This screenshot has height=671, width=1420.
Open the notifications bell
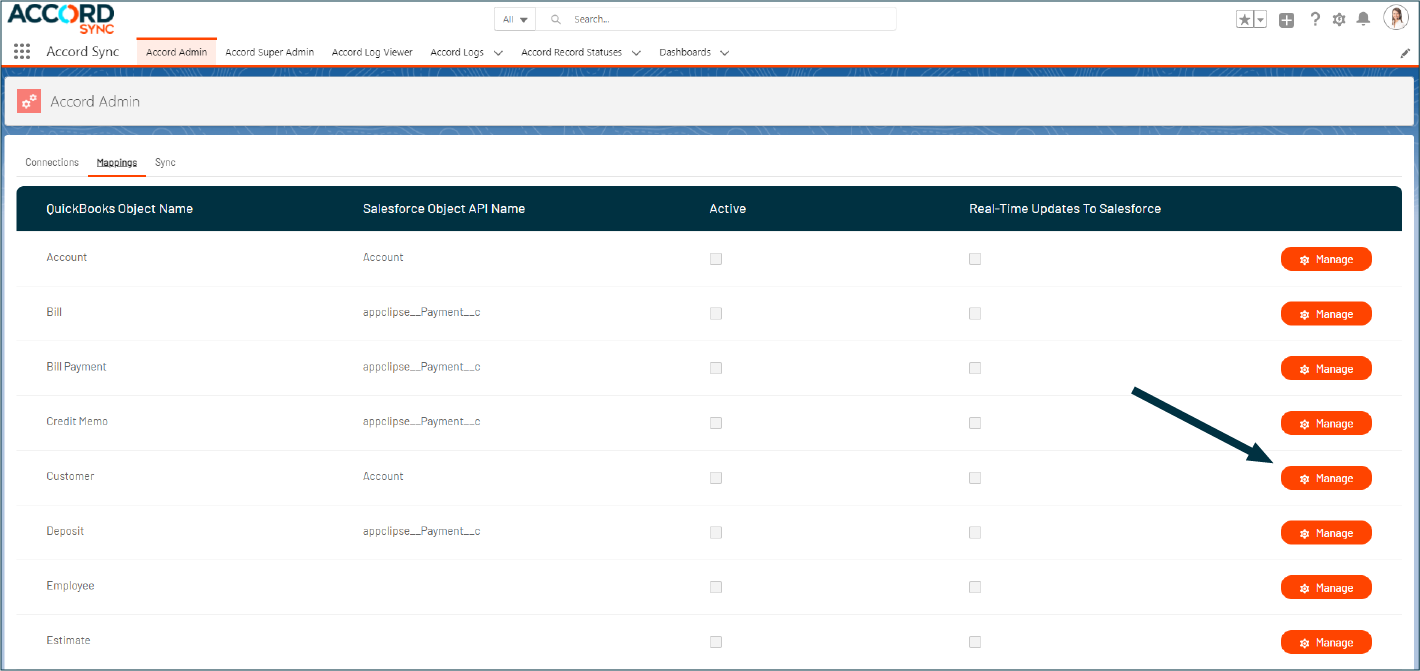click(1363, 19)
